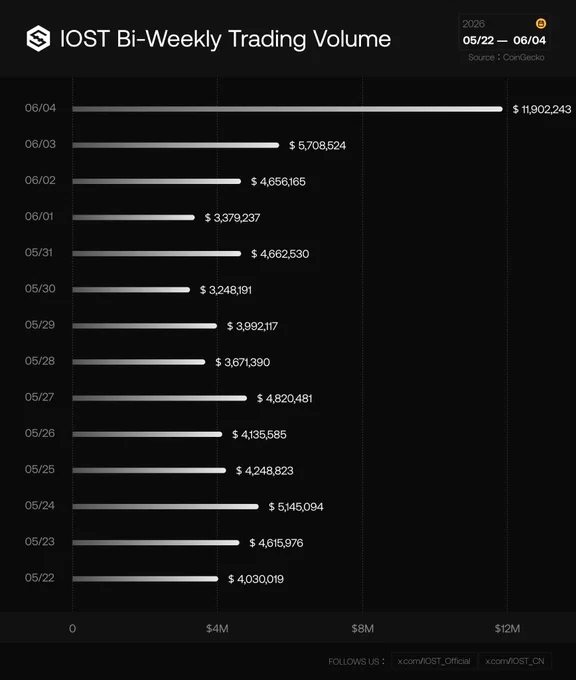The image size is (576, 680).
Task: Click the $ 4,248,823 value
Action: tap(265, 471)
